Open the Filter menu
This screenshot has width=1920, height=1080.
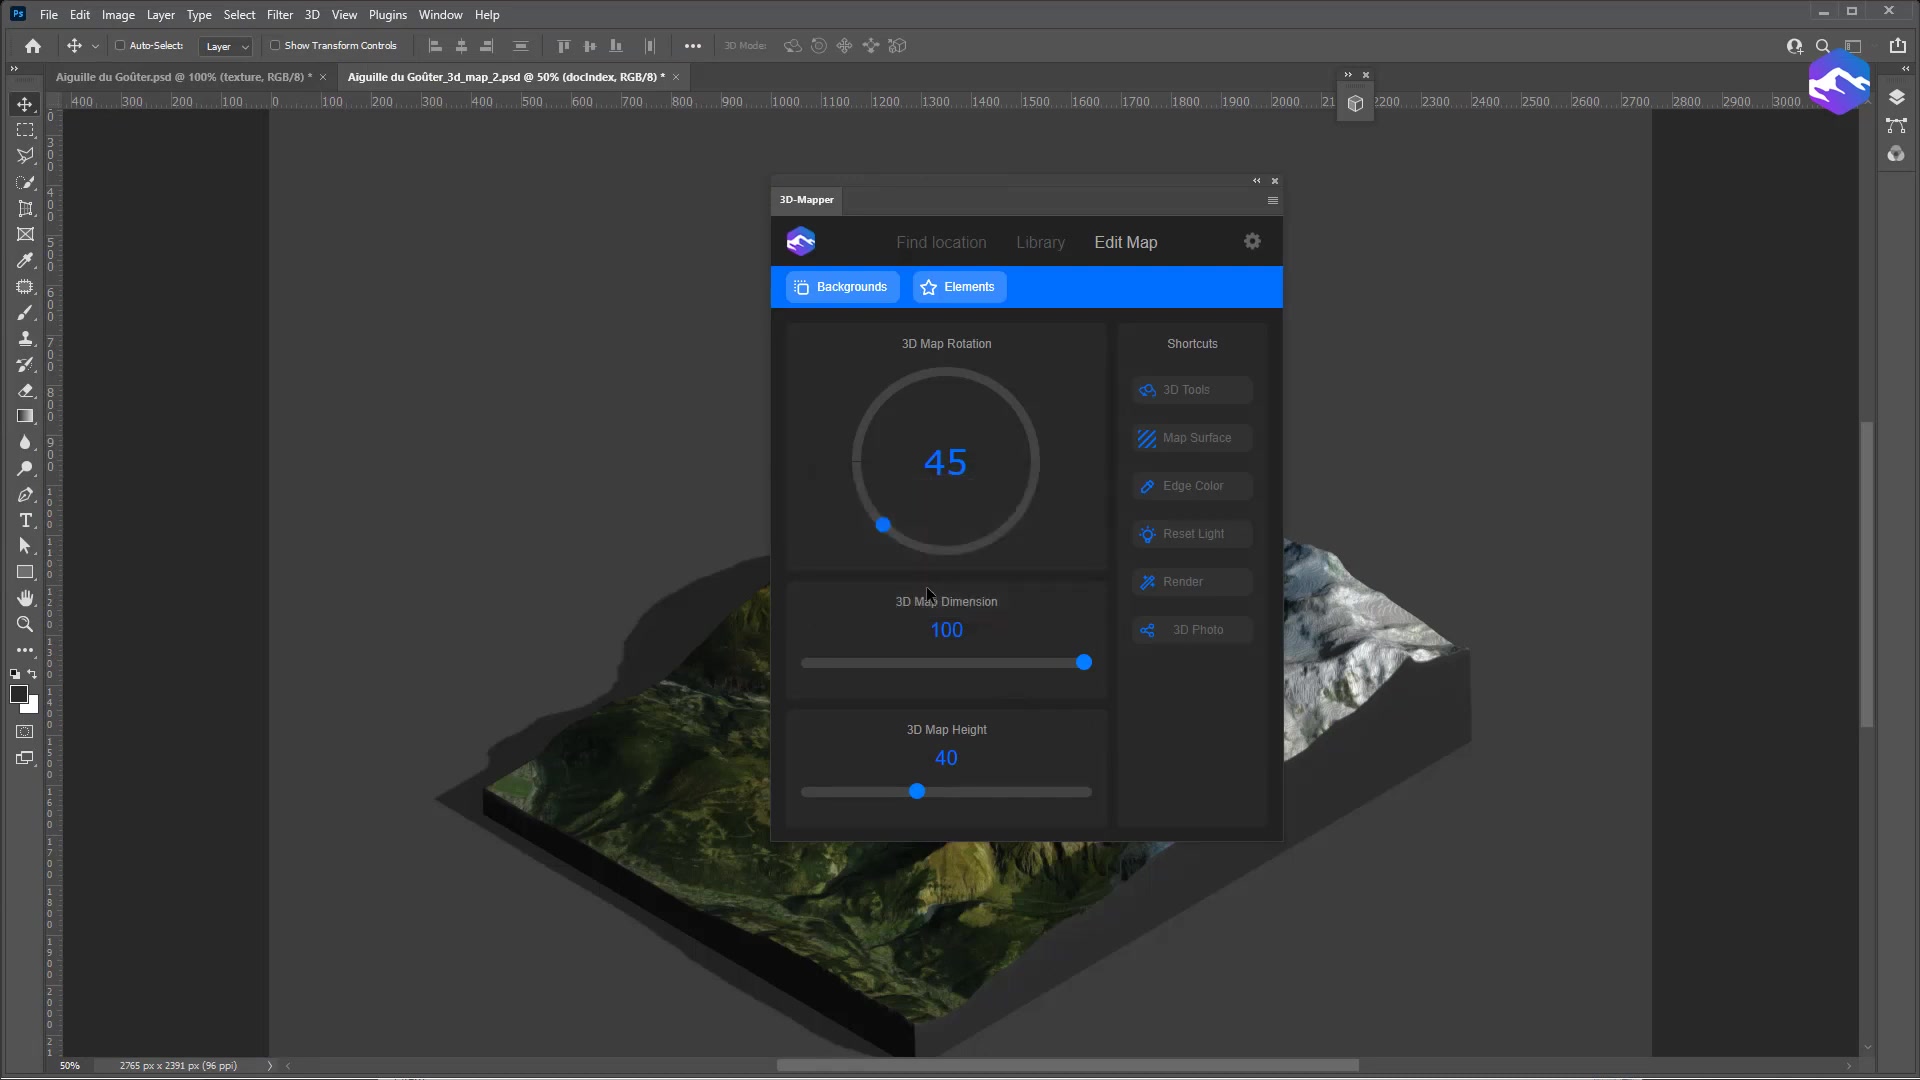(x=279, y=14)
